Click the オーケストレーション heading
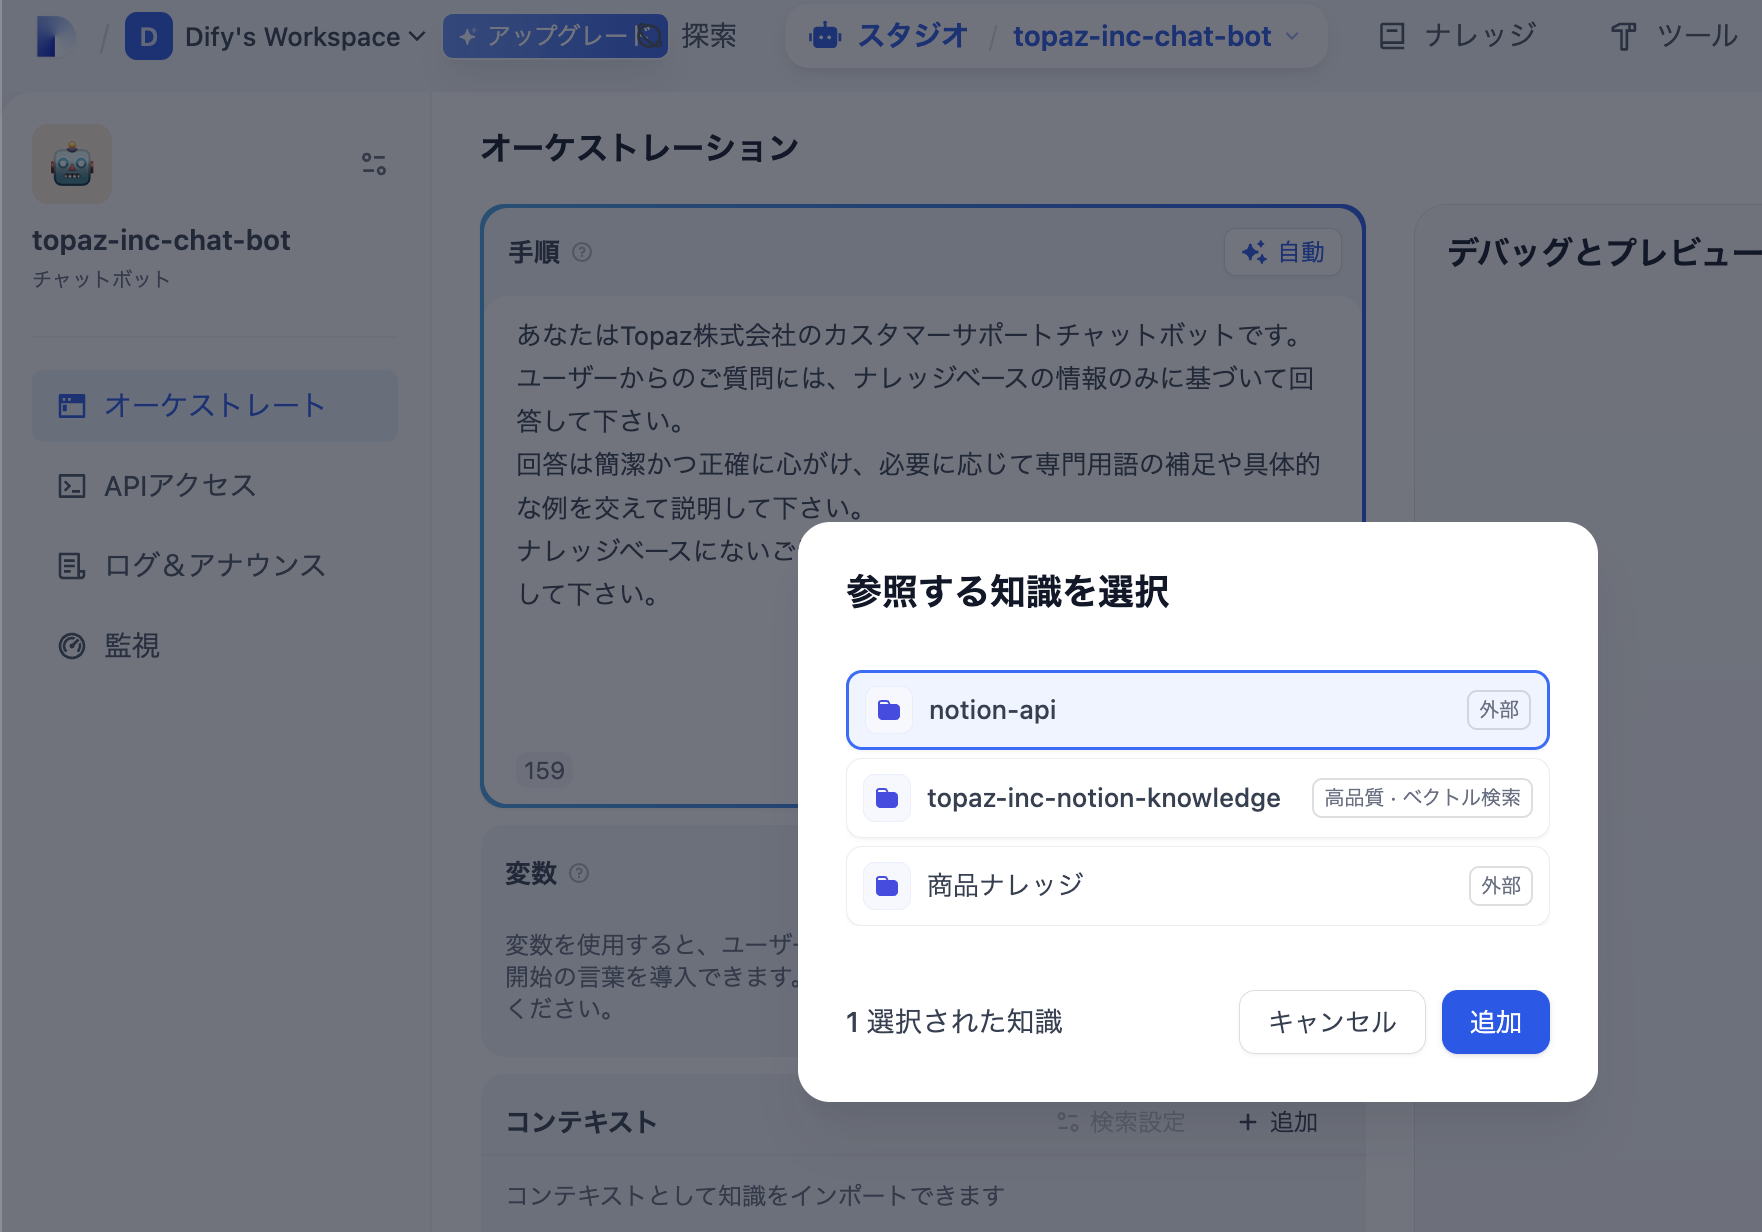Screen dimensions: 1762x1232 pos(640,148)
